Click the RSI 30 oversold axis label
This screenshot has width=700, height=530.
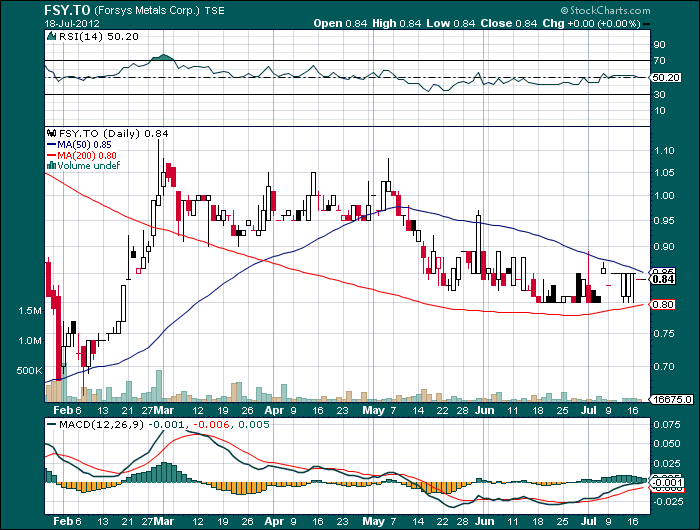tap(659, 95)
